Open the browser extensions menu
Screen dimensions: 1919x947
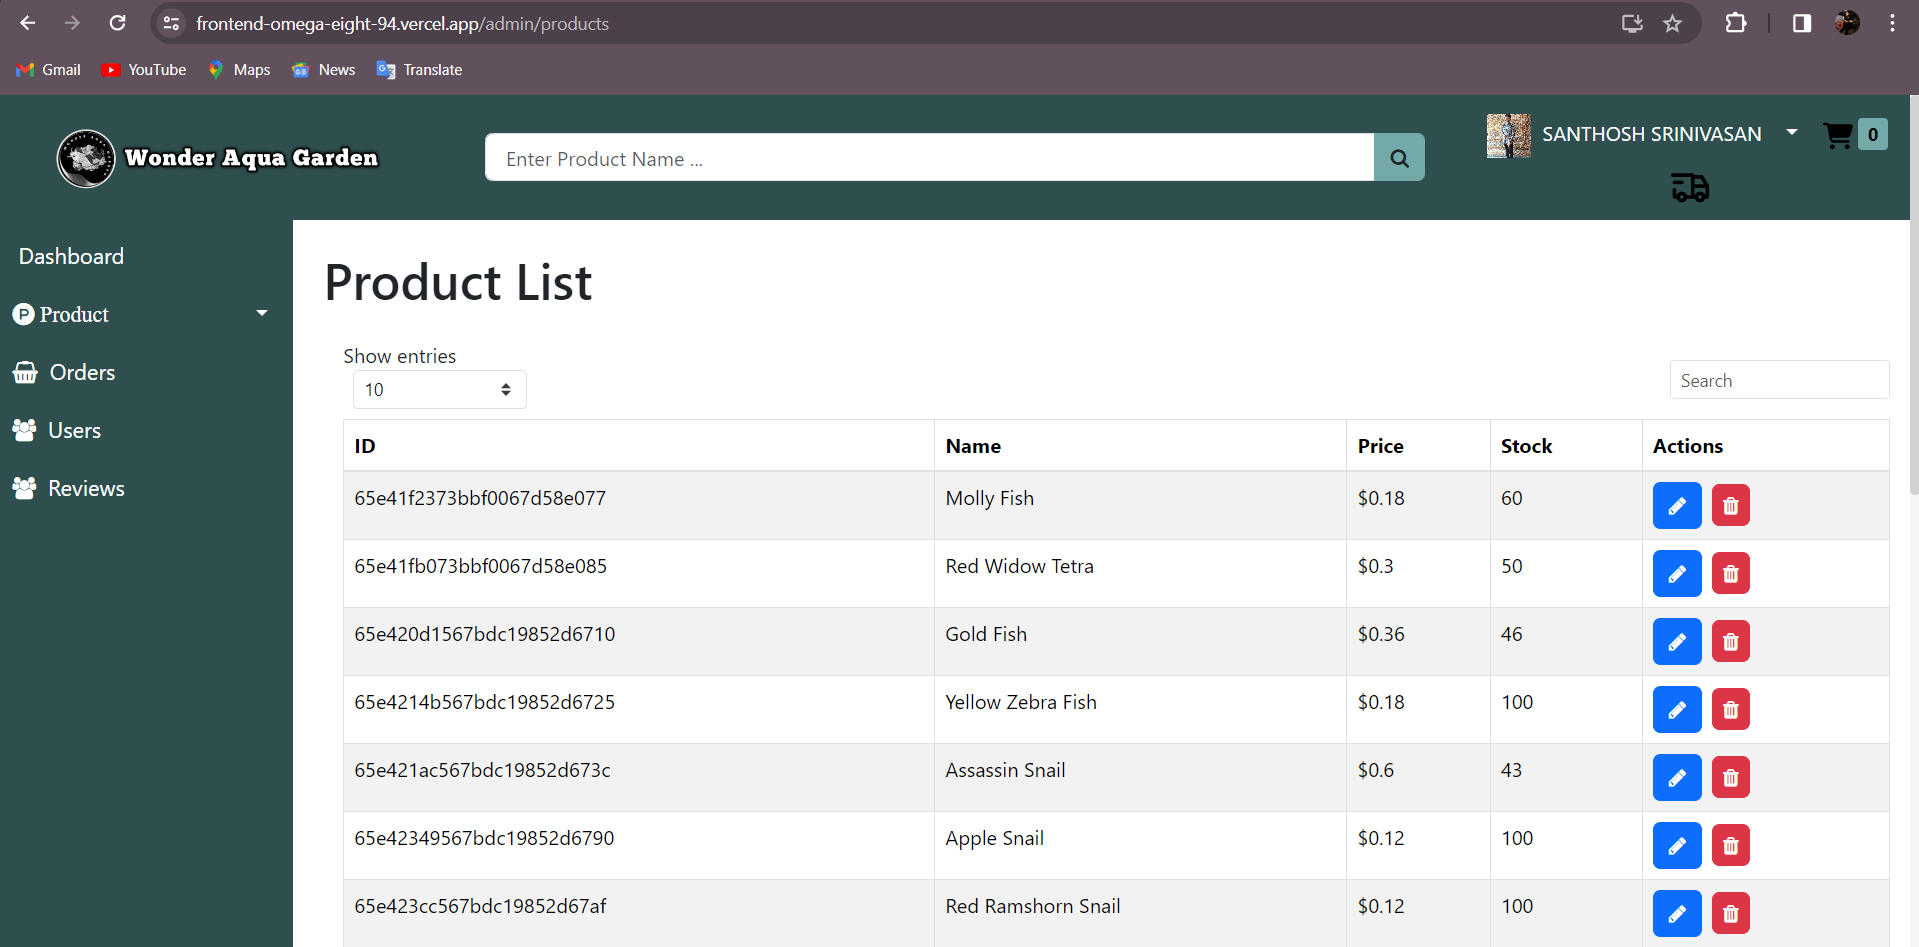pyautogui.click(x=1736, y=23)
